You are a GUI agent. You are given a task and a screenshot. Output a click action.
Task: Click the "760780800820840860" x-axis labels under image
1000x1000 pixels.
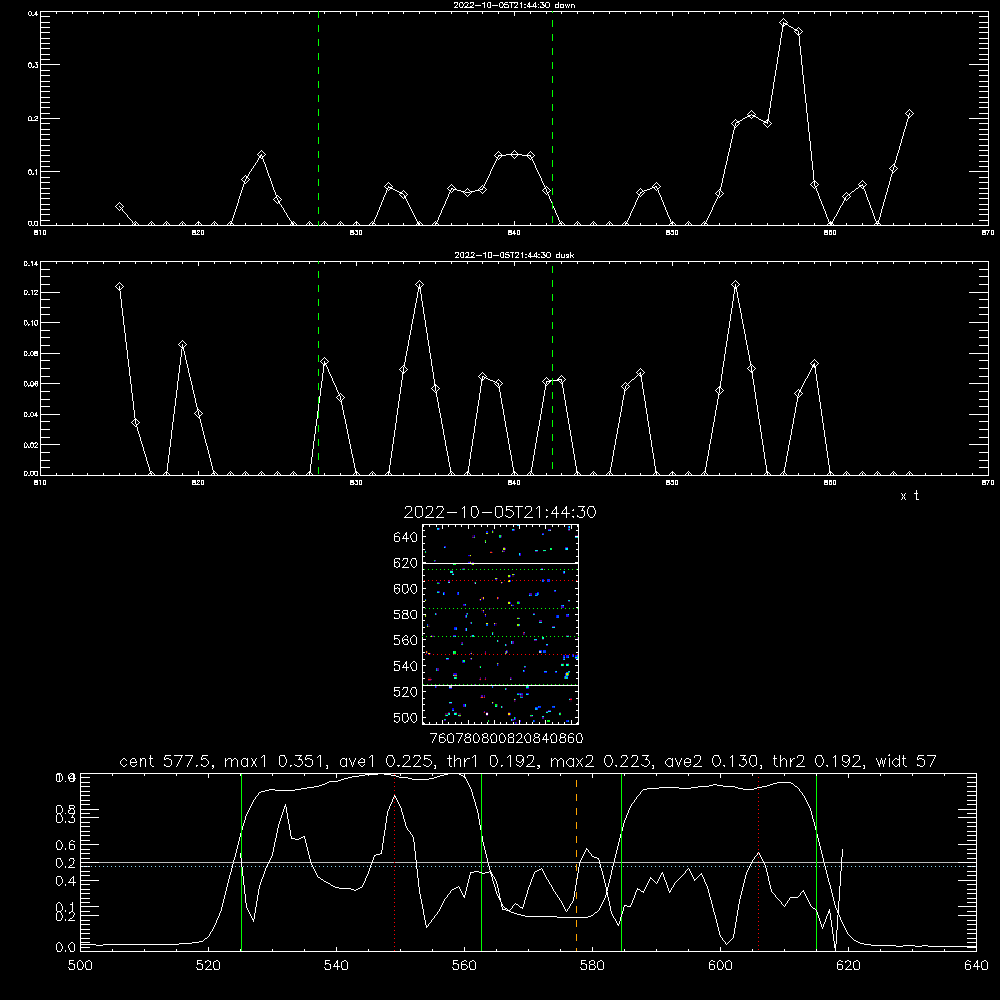coord(506,738)
